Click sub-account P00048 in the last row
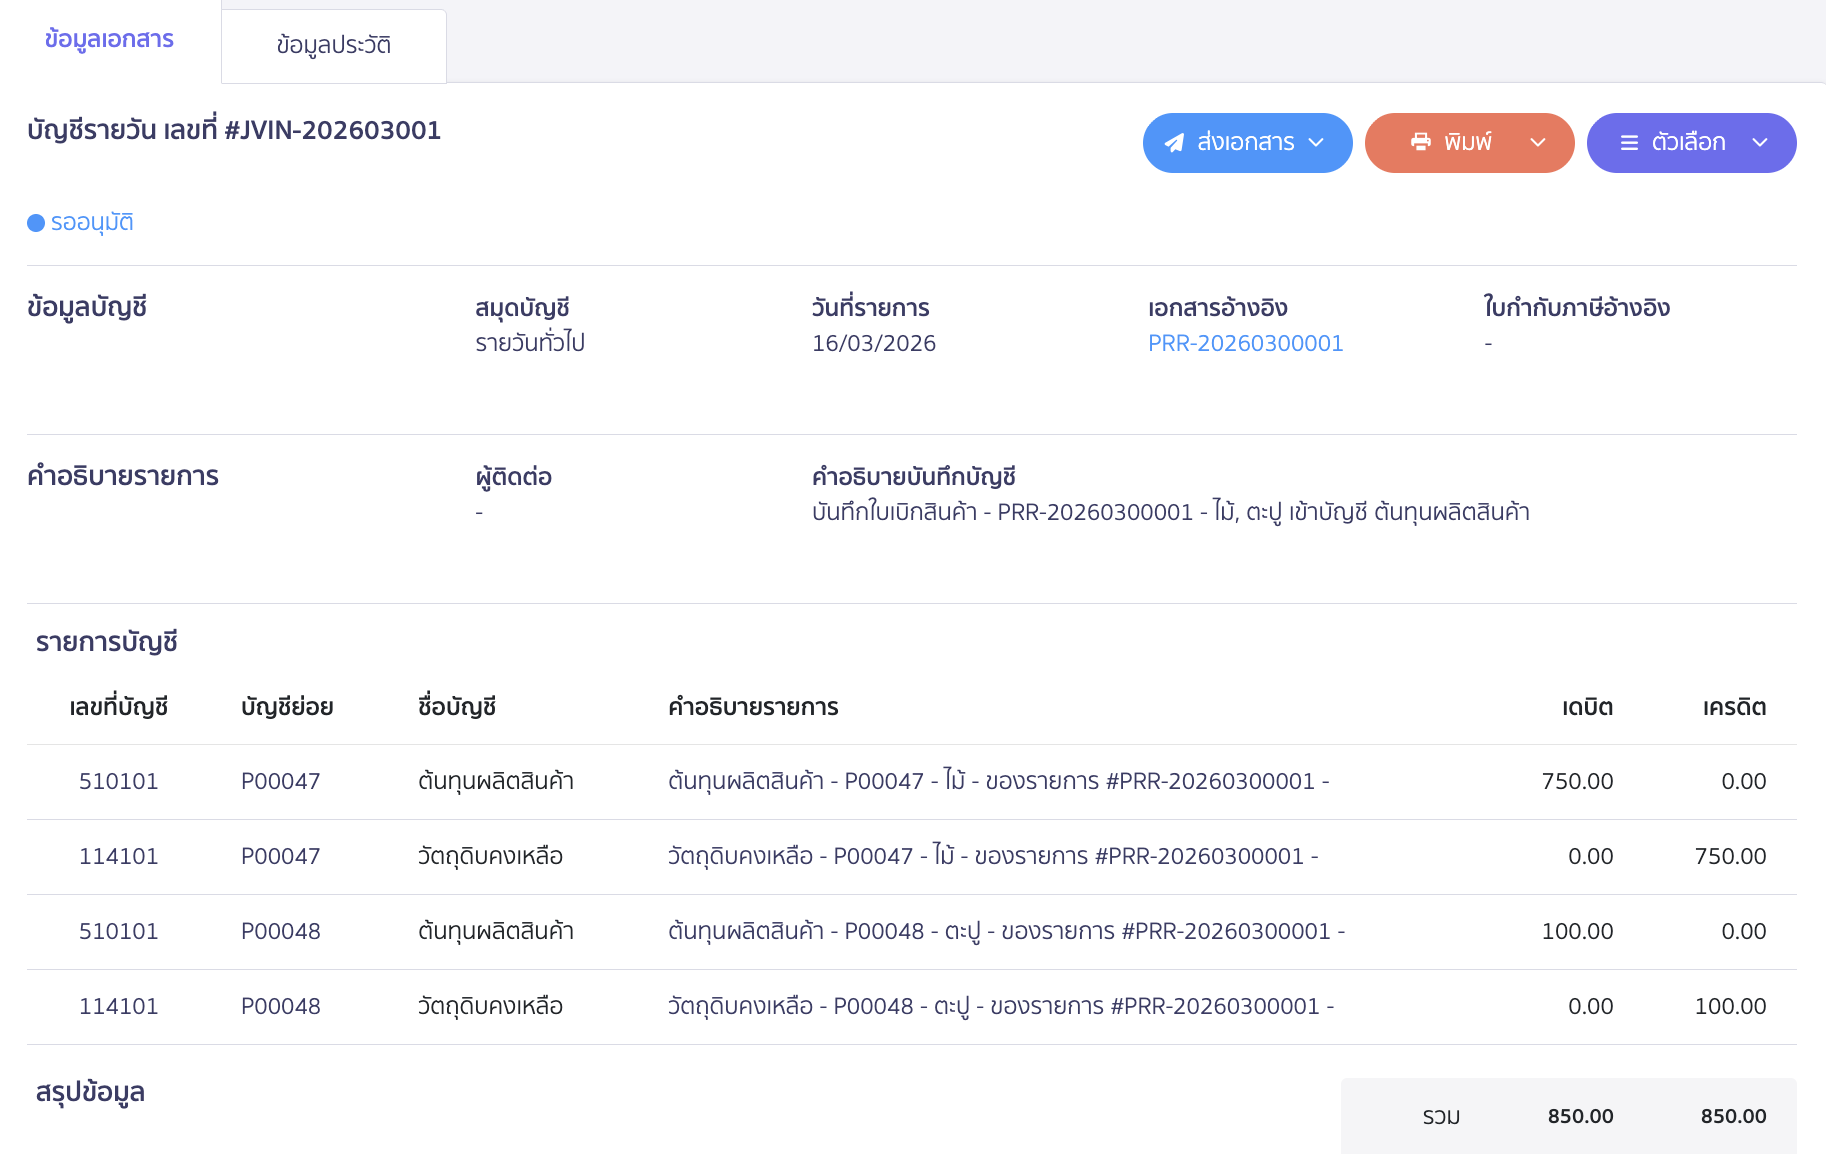The width and height of the screenshot is (1826, 1172). pyautogui.click(x=280, y=1007)
